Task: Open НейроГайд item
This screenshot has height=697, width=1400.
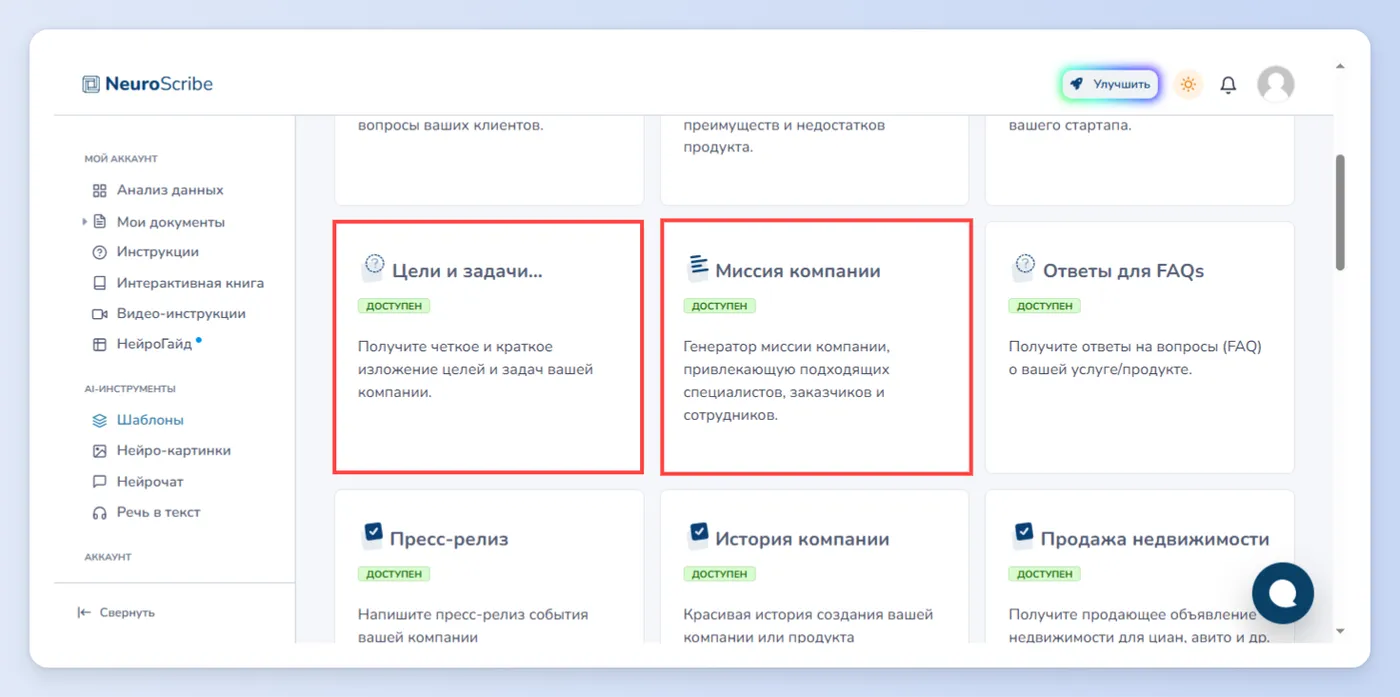Action: coord(154,344)
